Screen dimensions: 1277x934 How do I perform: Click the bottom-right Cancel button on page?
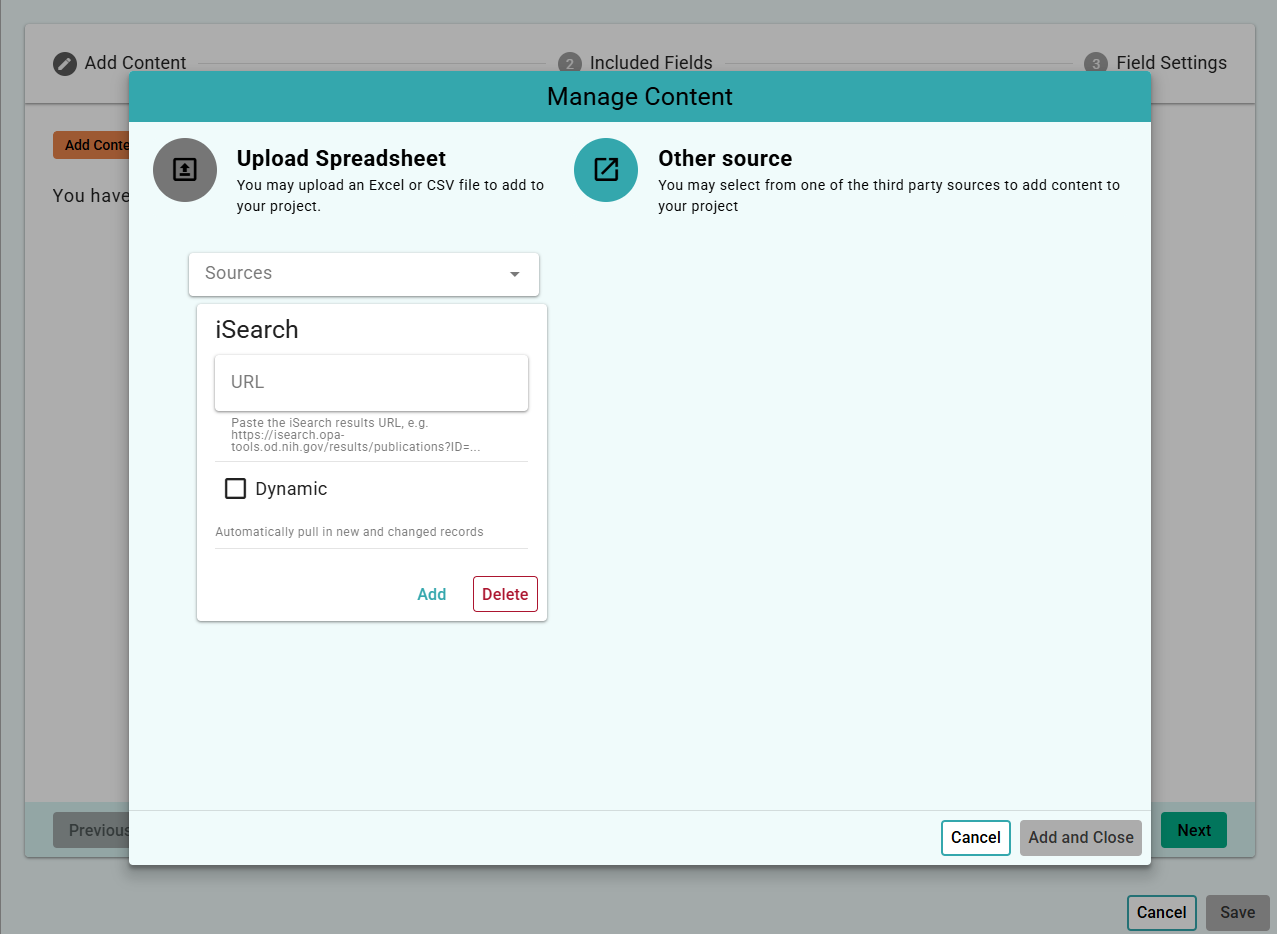[1162, 912]
